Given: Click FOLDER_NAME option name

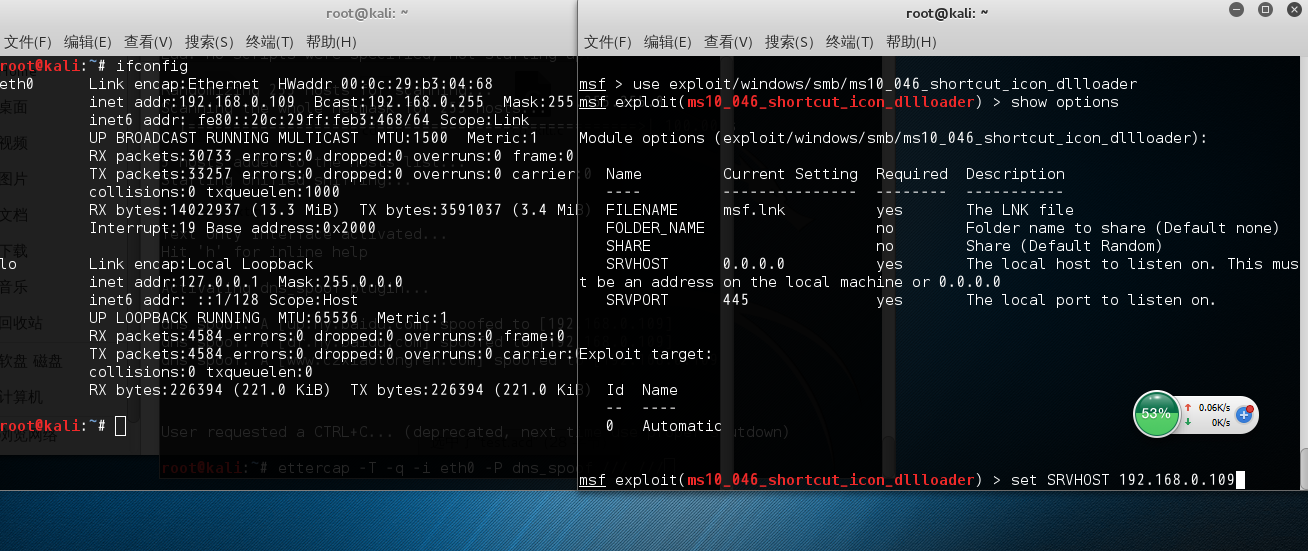Looking at the screenshot, I should coord(655,228).
